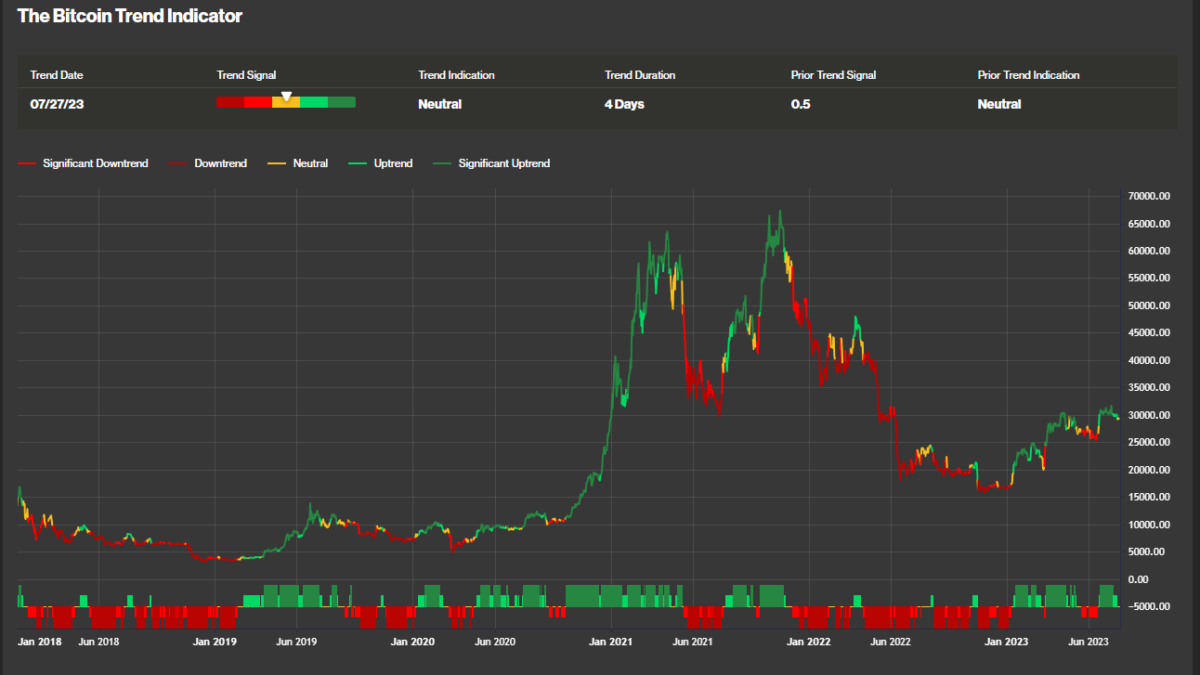The image size is (1200, 675).
Task: Click the Trend Duration value 4 Days
Action: click(x=624, y=104)
